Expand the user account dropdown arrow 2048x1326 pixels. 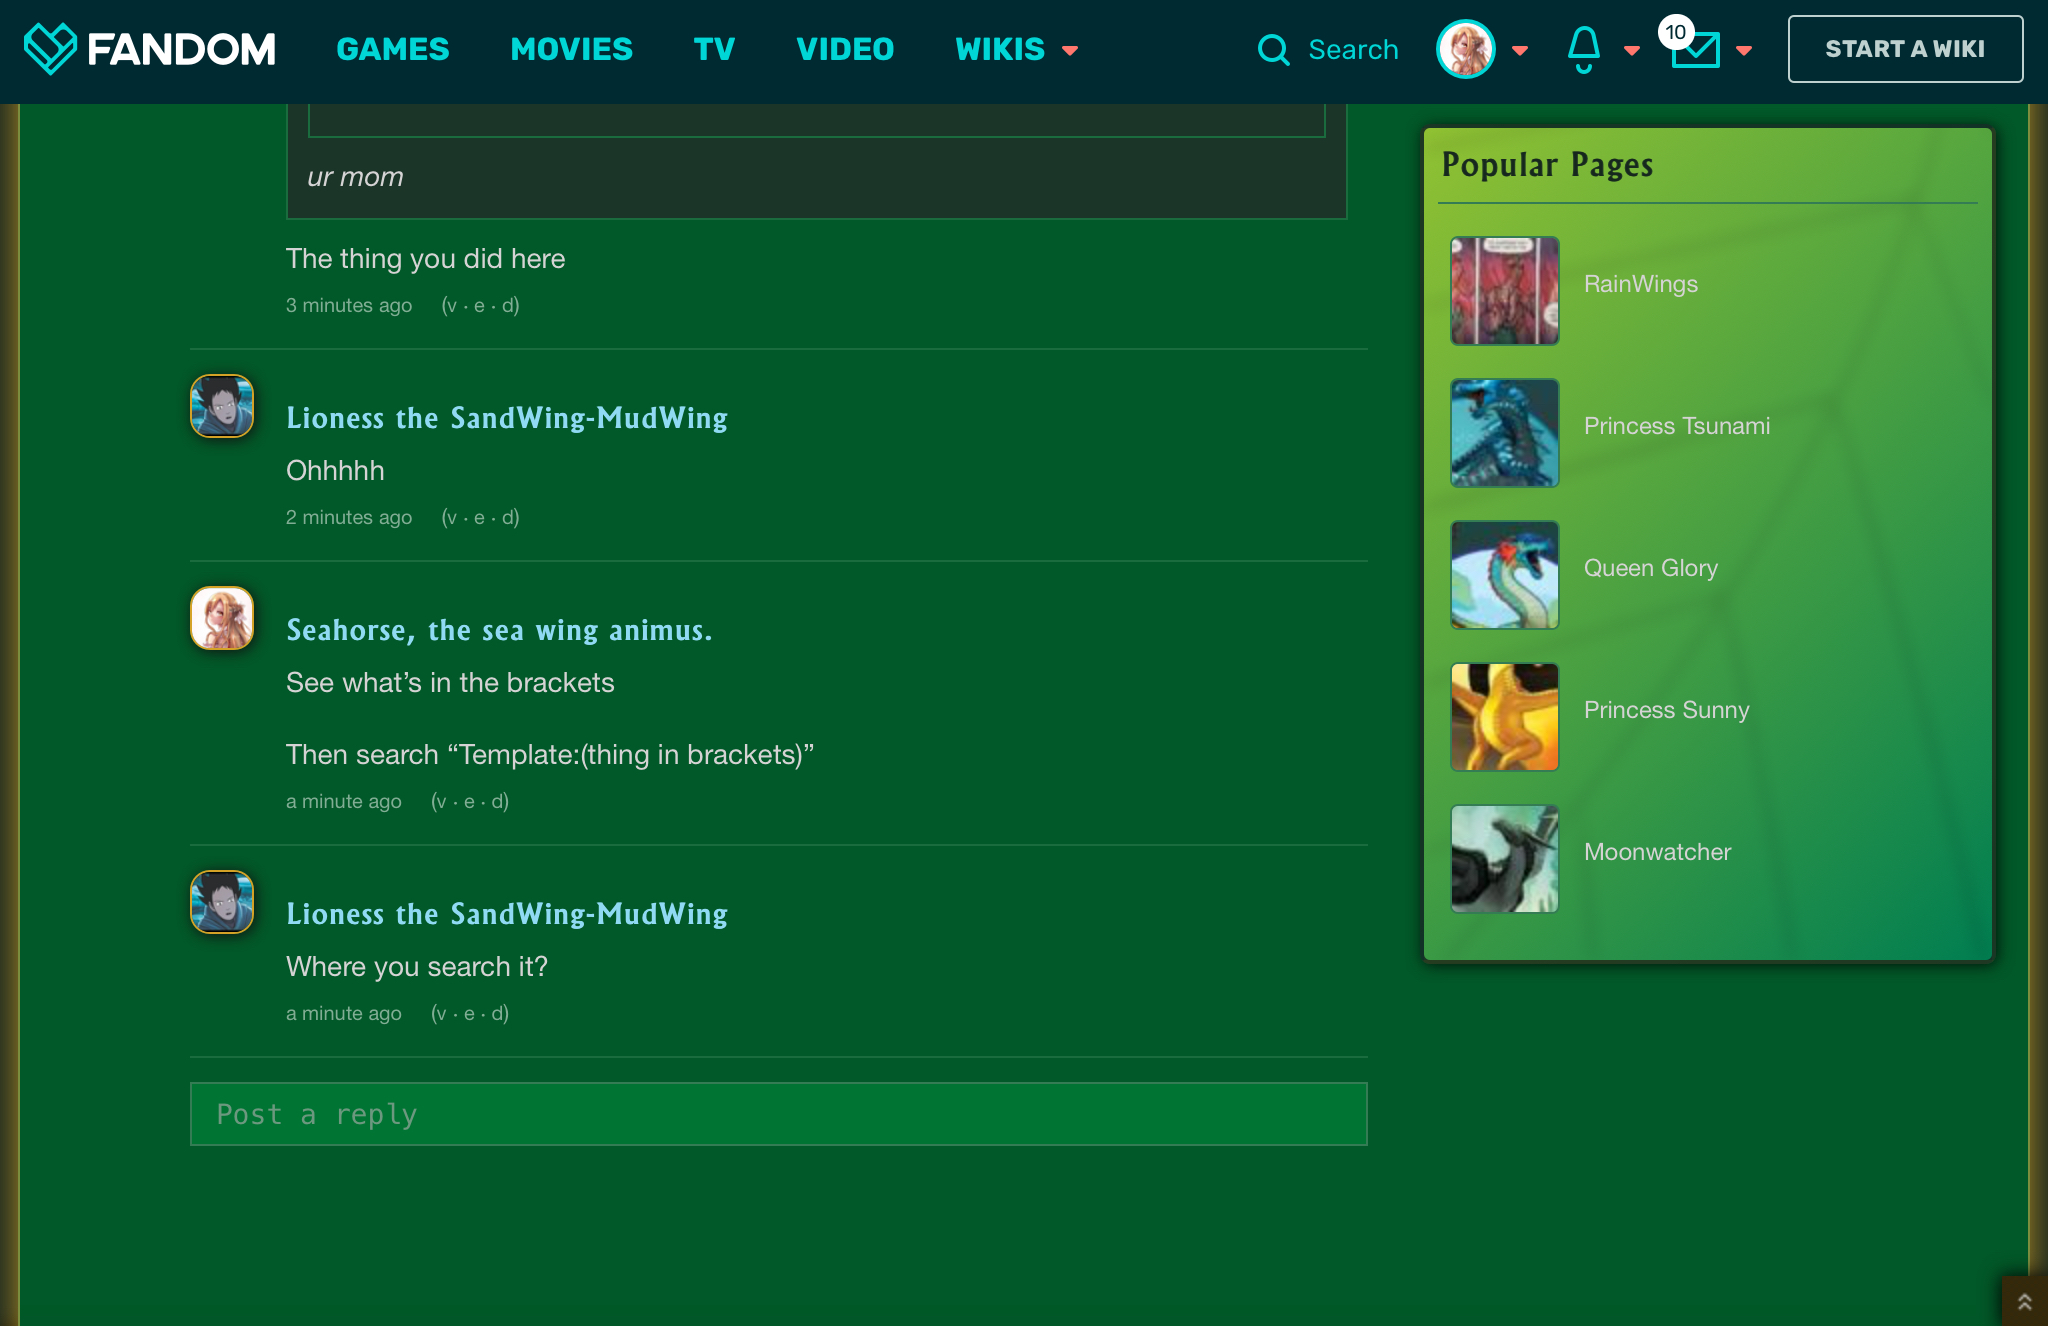point(1520,50)
